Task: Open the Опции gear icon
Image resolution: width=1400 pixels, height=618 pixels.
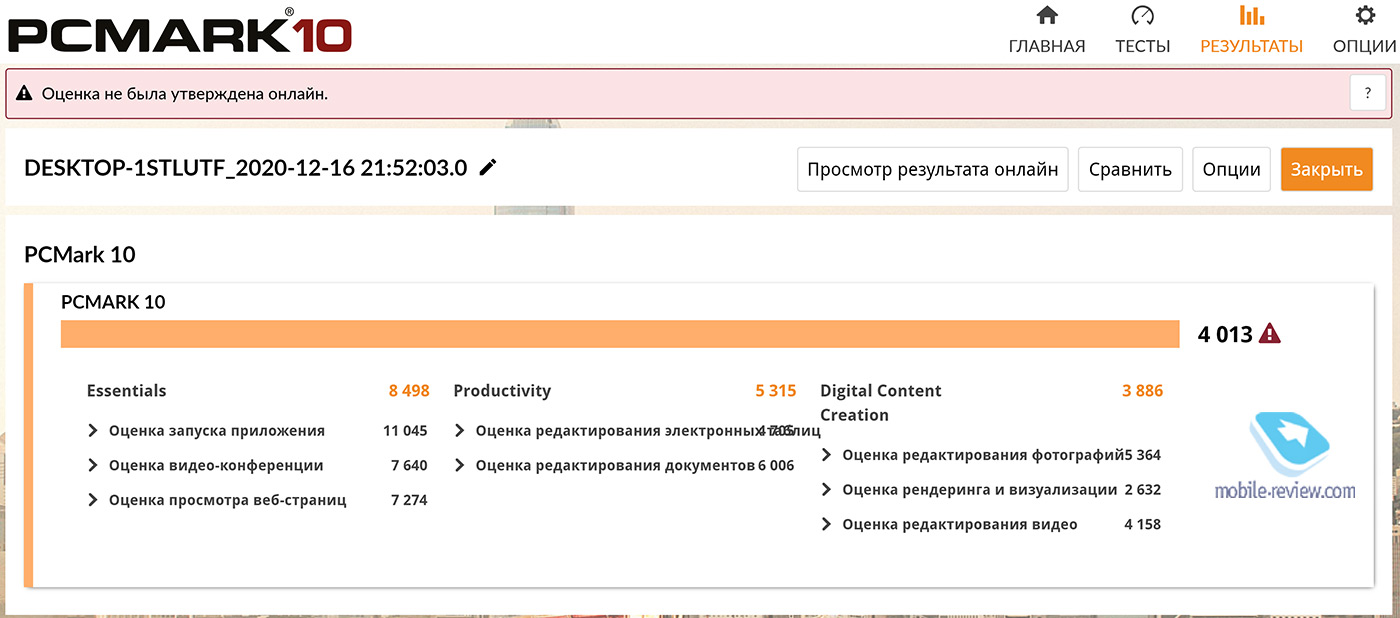Action: pos(1364,16)
